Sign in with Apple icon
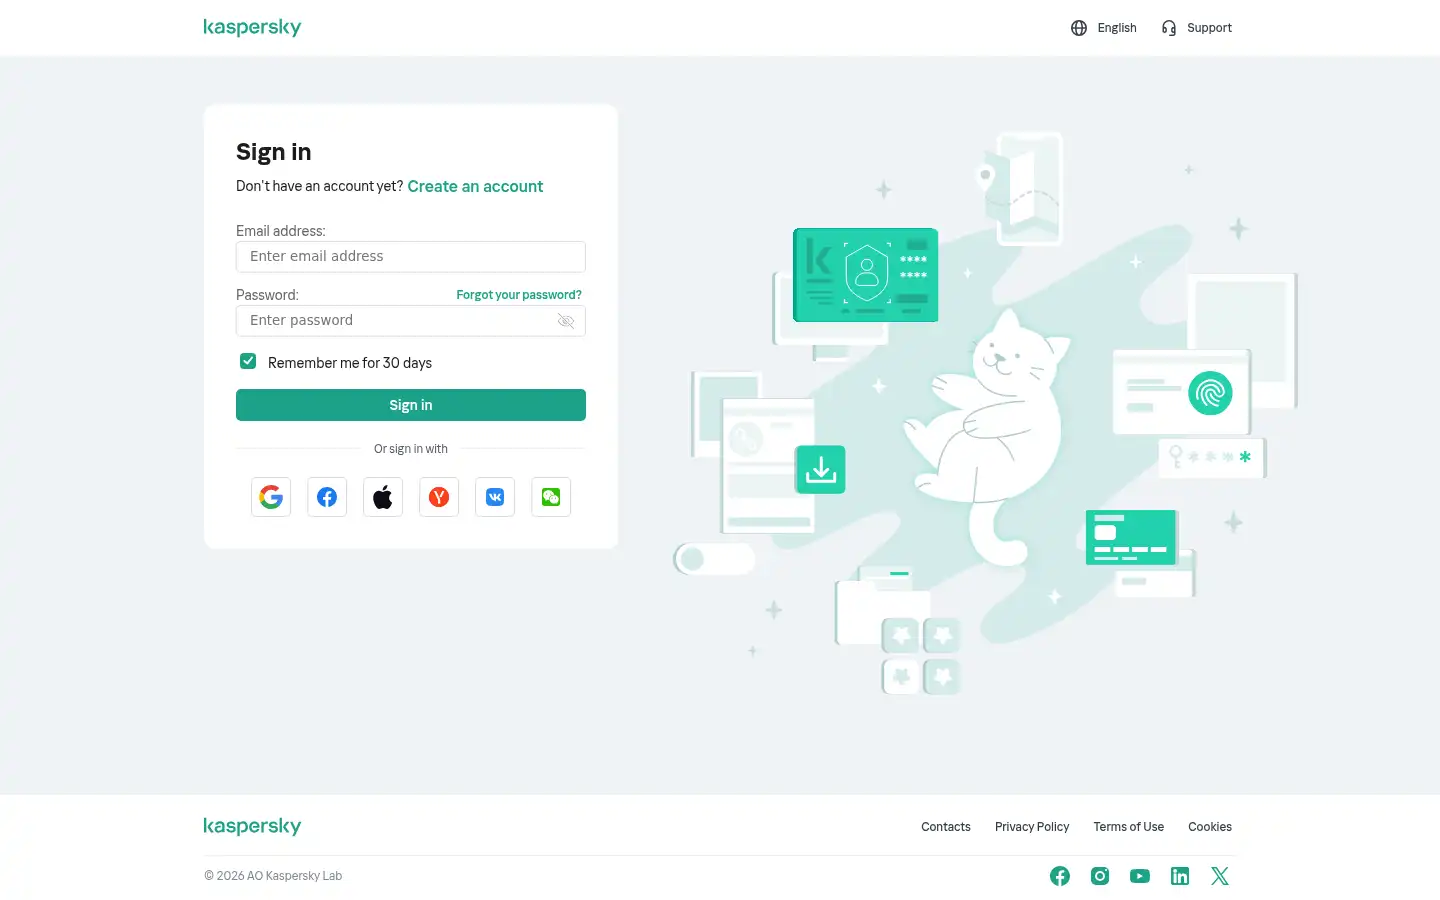 click(x=383, y=497)
